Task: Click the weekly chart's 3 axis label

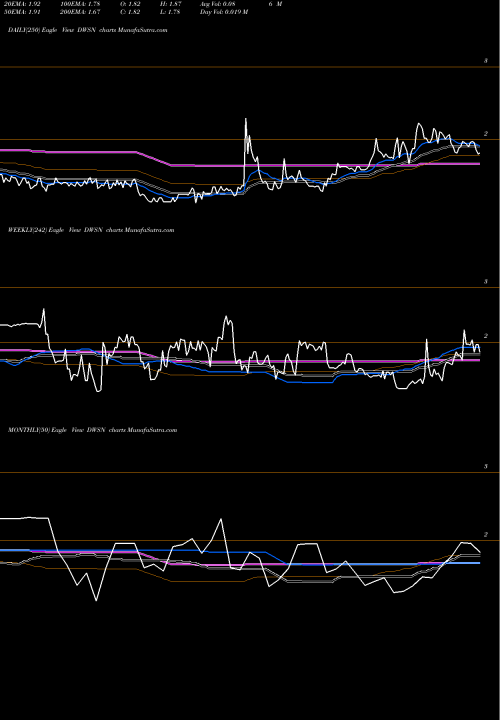Action: coord(486,281)
